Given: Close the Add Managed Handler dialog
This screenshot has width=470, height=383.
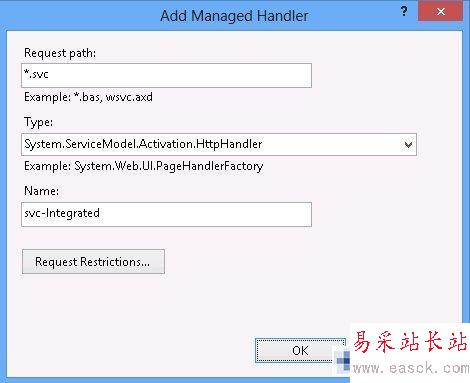Looking at the screenshot, I should 440,12.
